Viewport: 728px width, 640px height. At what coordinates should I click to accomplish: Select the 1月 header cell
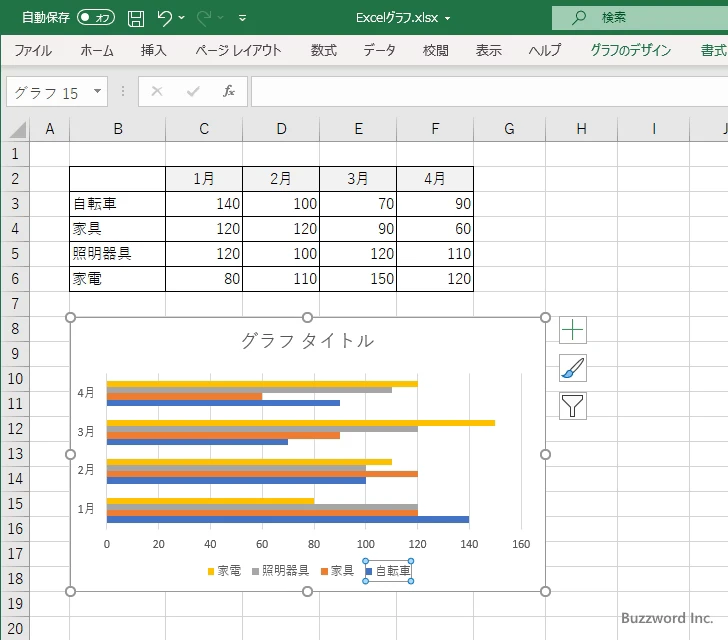click(204, 179)
